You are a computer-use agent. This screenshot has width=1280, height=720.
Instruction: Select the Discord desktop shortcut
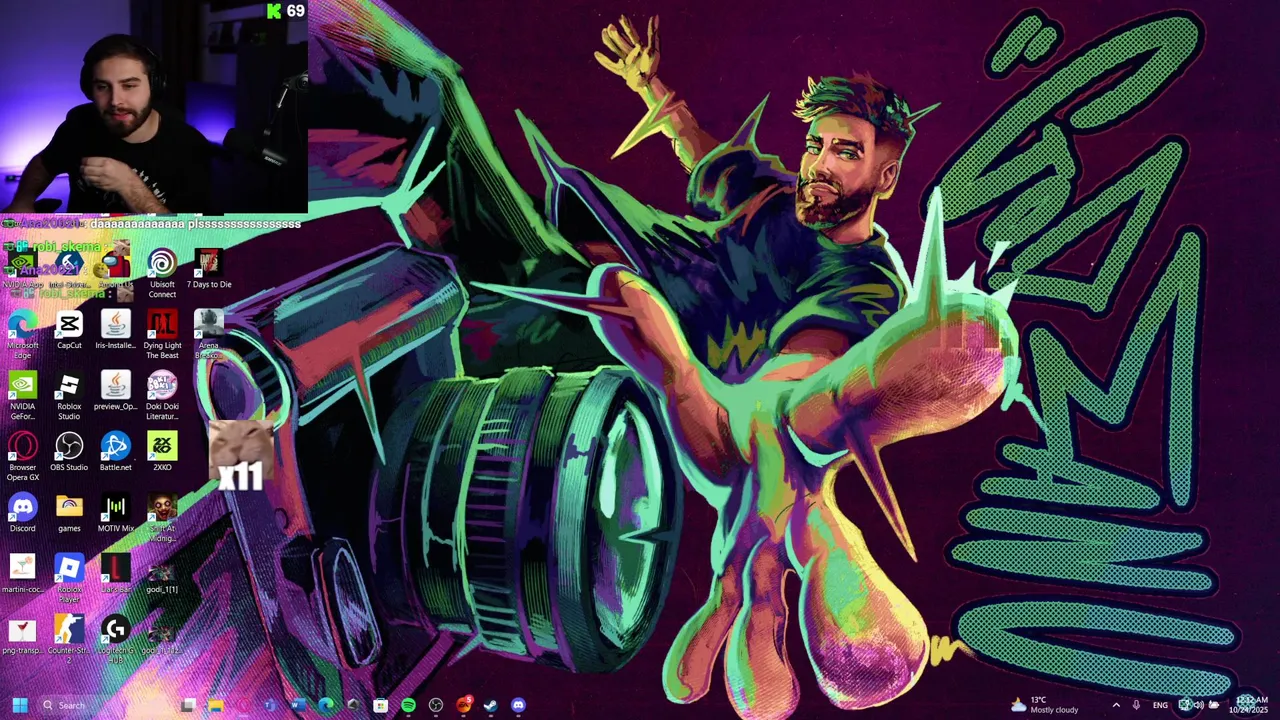(x=22, y=513)
